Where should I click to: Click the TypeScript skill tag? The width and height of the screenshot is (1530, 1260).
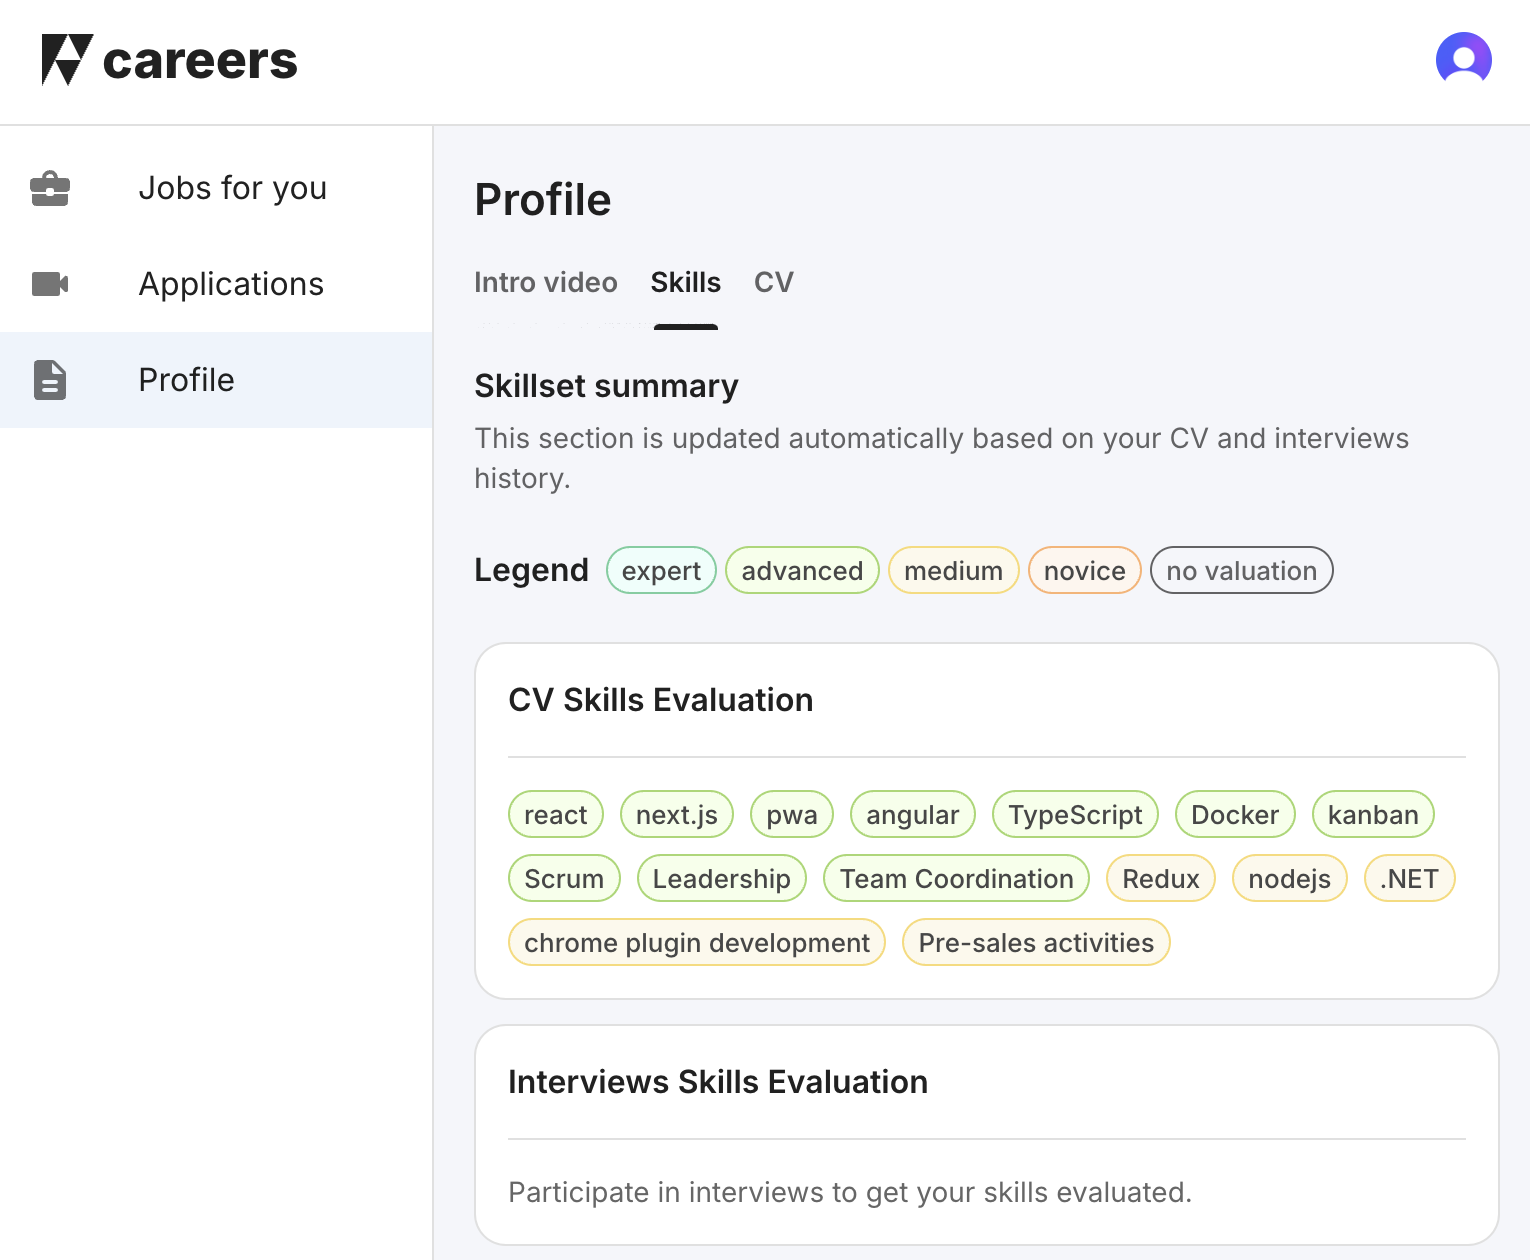click(1075, 814)
